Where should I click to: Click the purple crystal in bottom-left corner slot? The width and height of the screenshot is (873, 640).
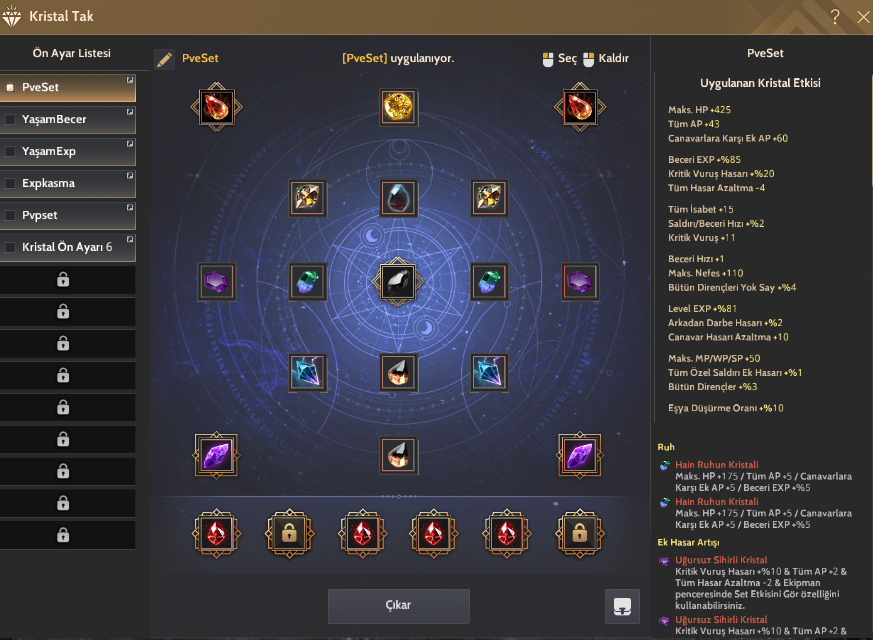(216, 456)
